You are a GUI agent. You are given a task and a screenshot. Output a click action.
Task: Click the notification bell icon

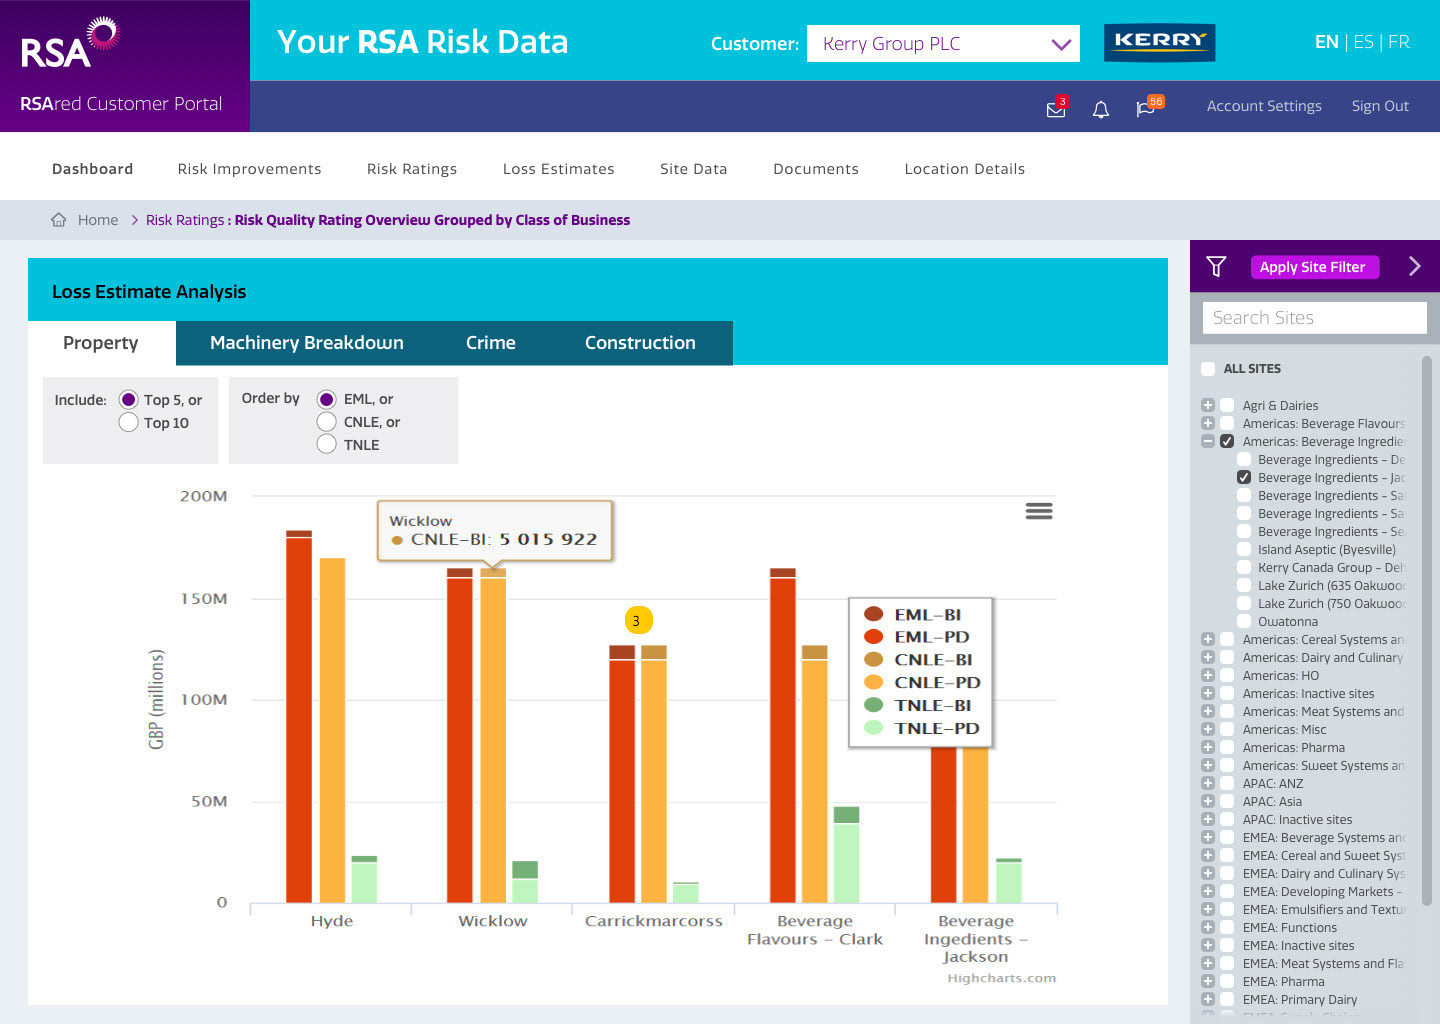click(1100, 109)
